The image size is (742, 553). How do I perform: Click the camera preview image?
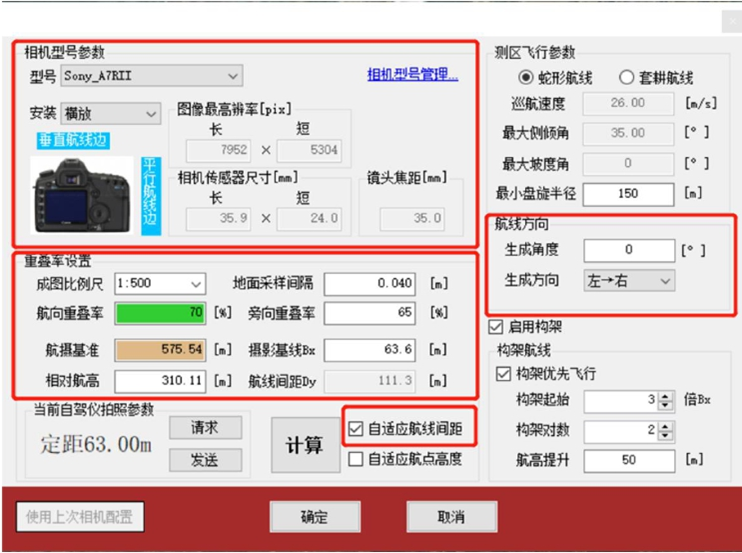coord(82,195)
